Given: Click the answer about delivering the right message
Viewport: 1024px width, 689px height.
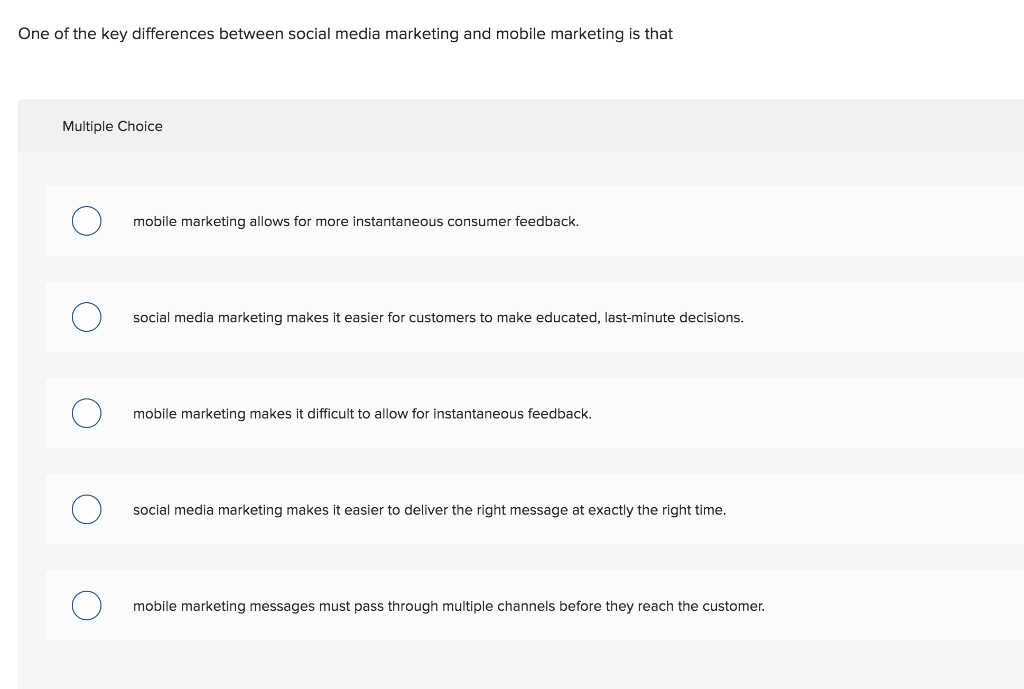Looking at the screenshot, I should (430, 509).
